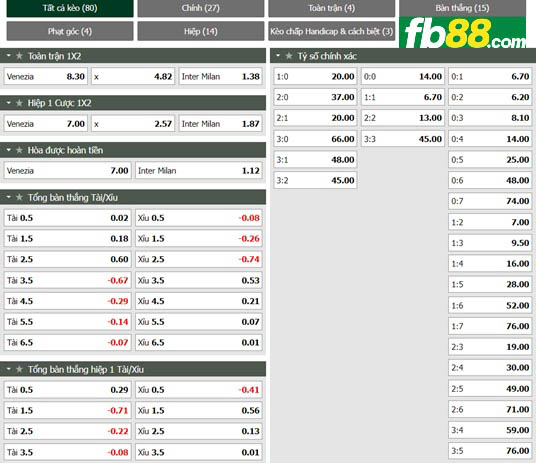Pick first-half Xỉu 0.5 at -0.41

pyautogui.click(x=199, y=390)
